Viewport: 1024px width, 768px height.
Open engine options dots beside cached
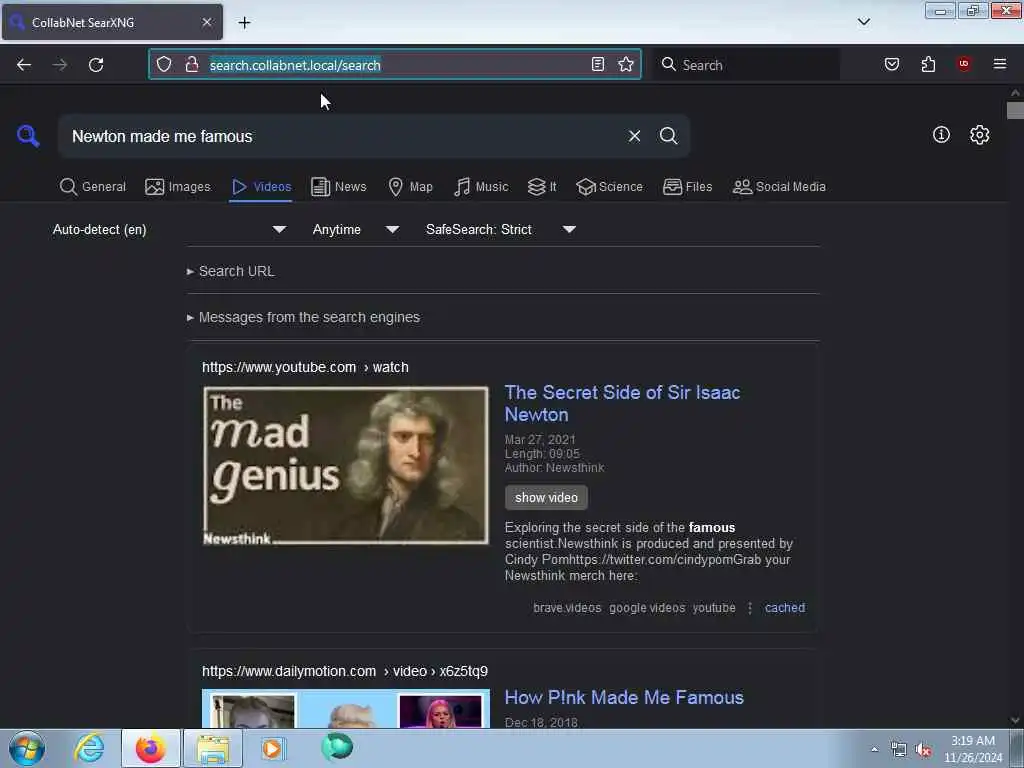point(750,608)
